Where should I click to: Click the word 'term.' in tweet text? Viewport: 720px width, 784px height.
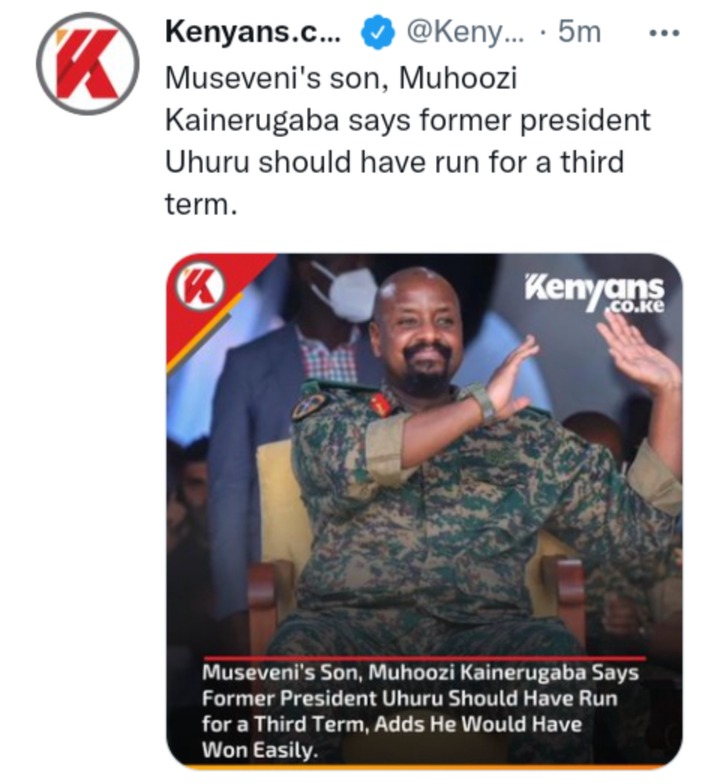(x=200, y=204)
